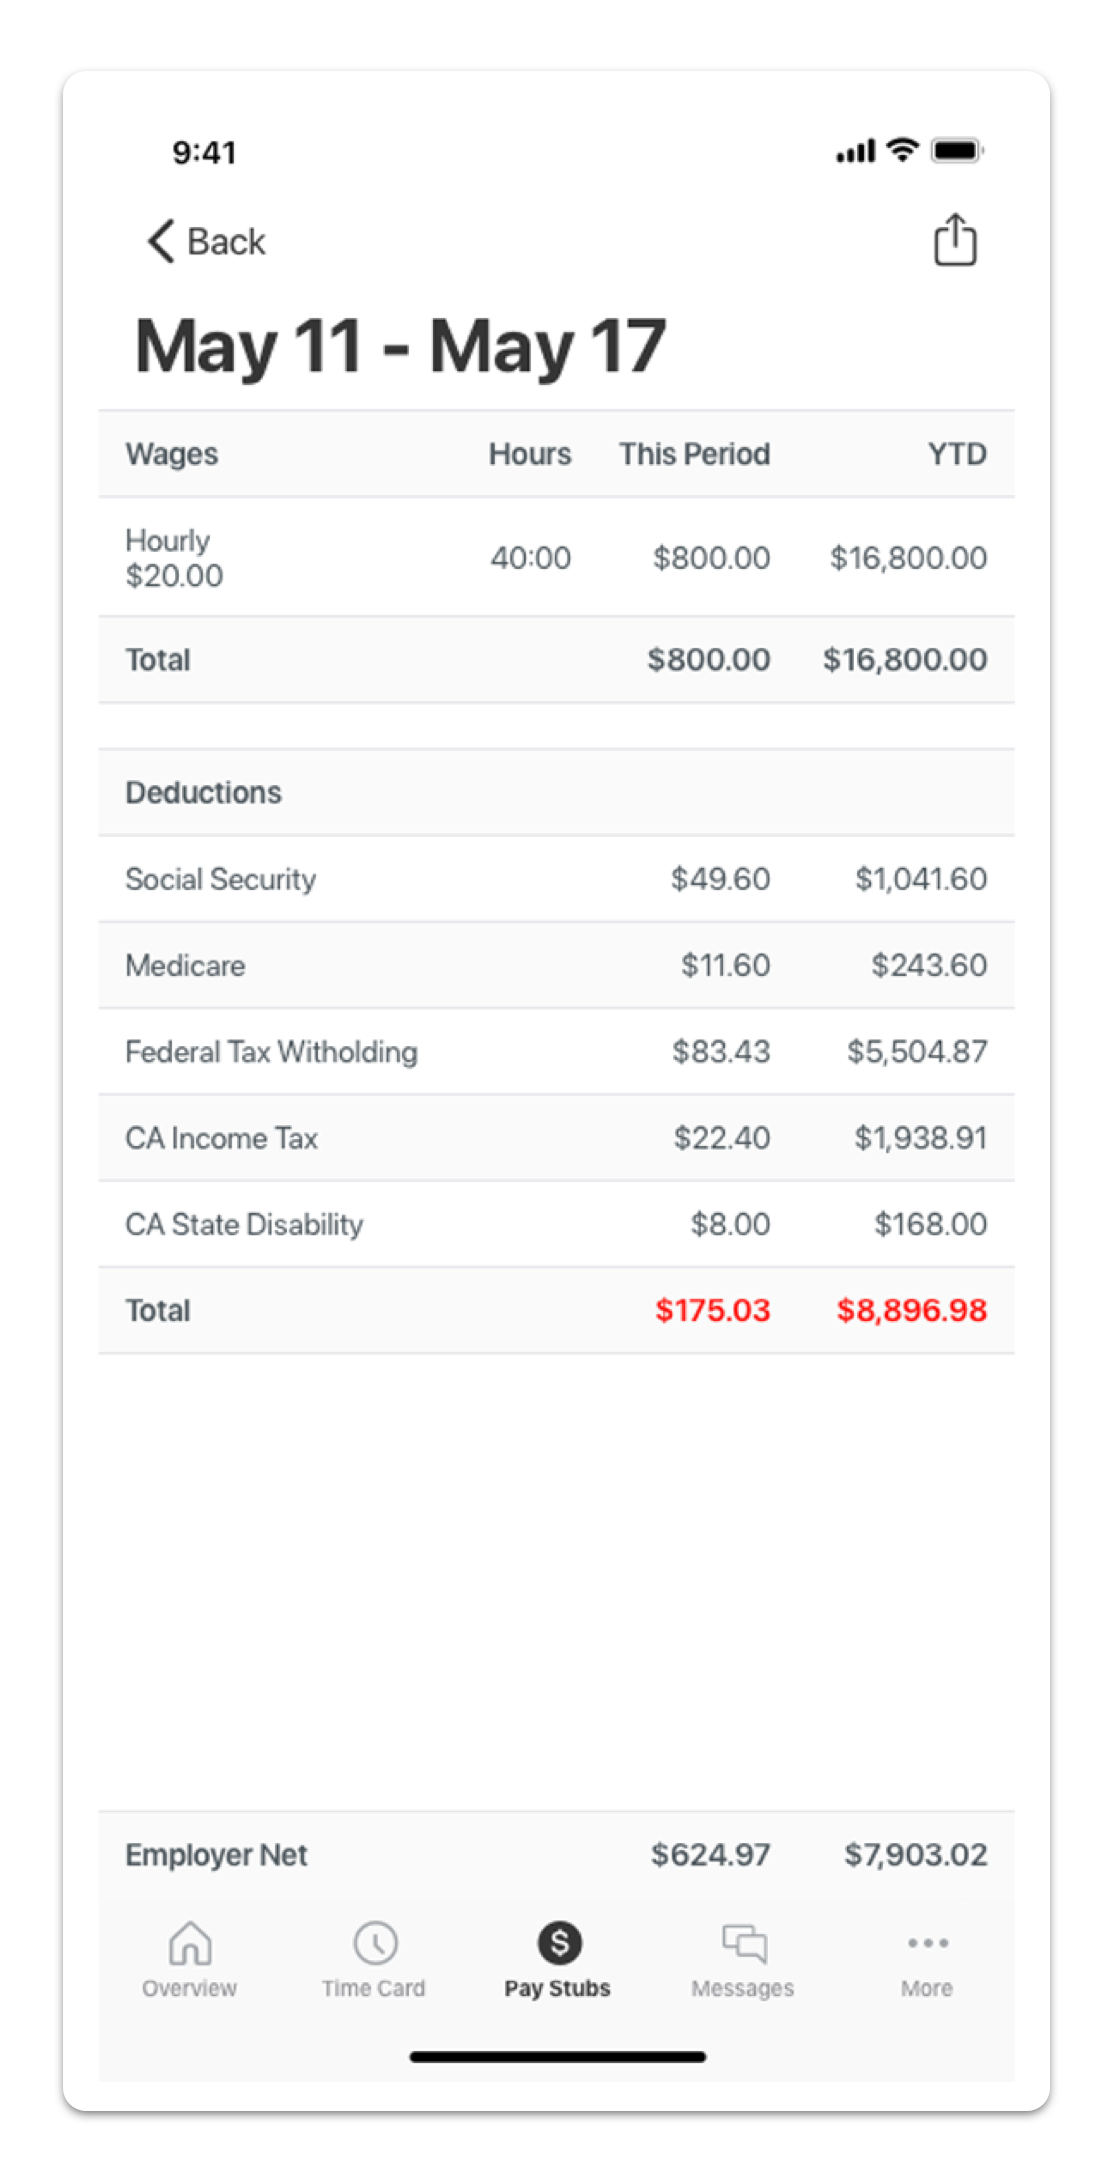Open the Pay Stubs tab icon
Viewport: 1112px width, 2184px height.
tap(557, 1944)
